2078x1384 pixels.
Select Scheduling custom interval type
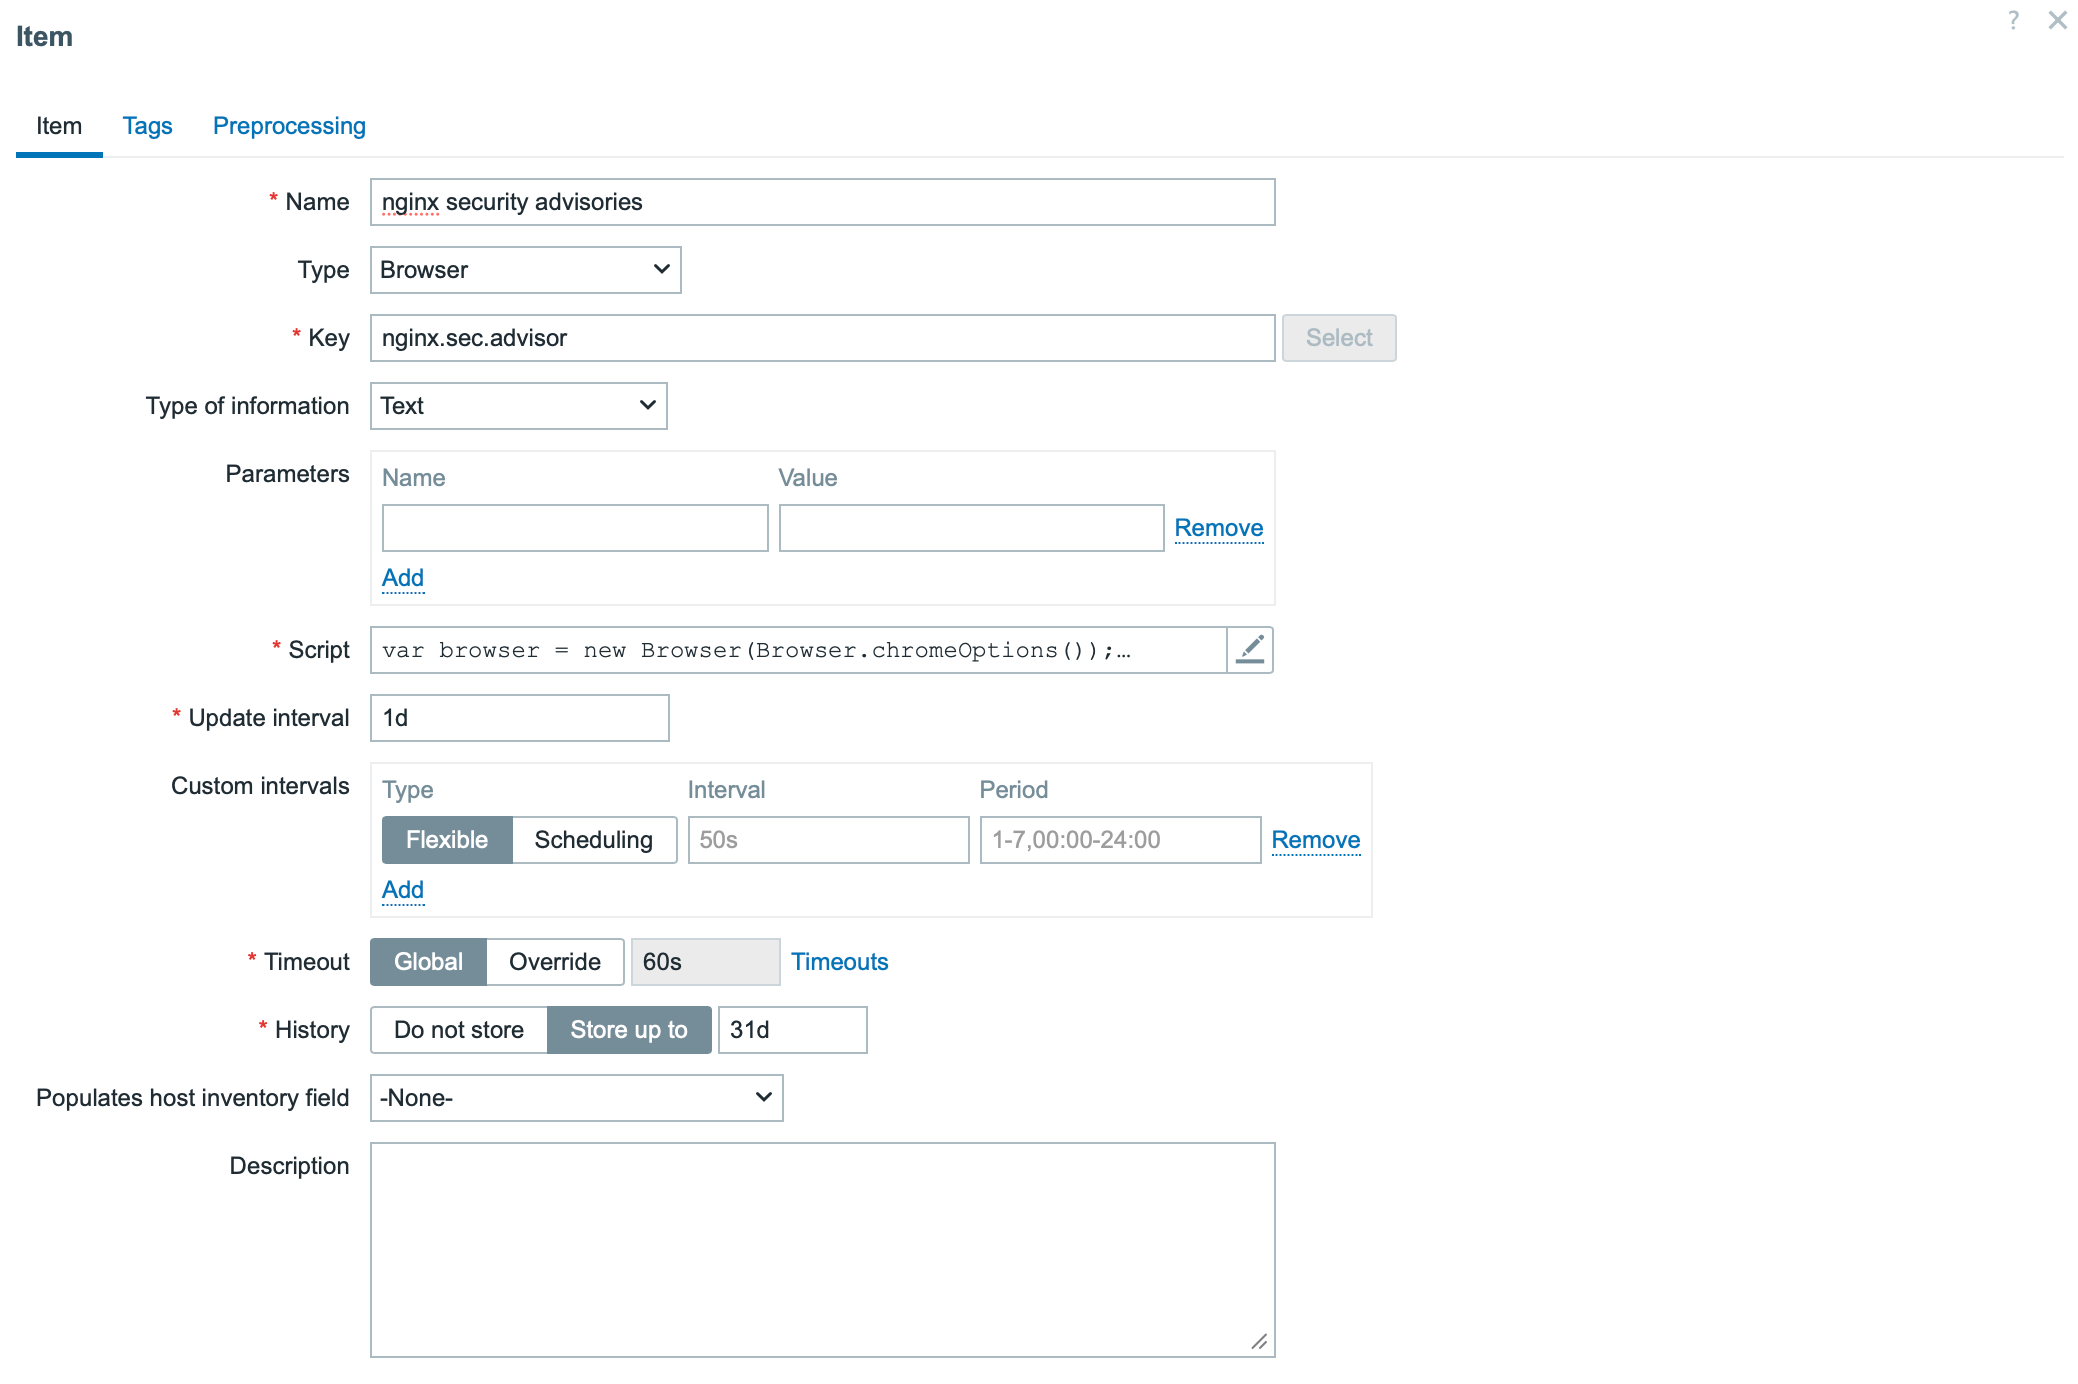[x=593, y=840]
